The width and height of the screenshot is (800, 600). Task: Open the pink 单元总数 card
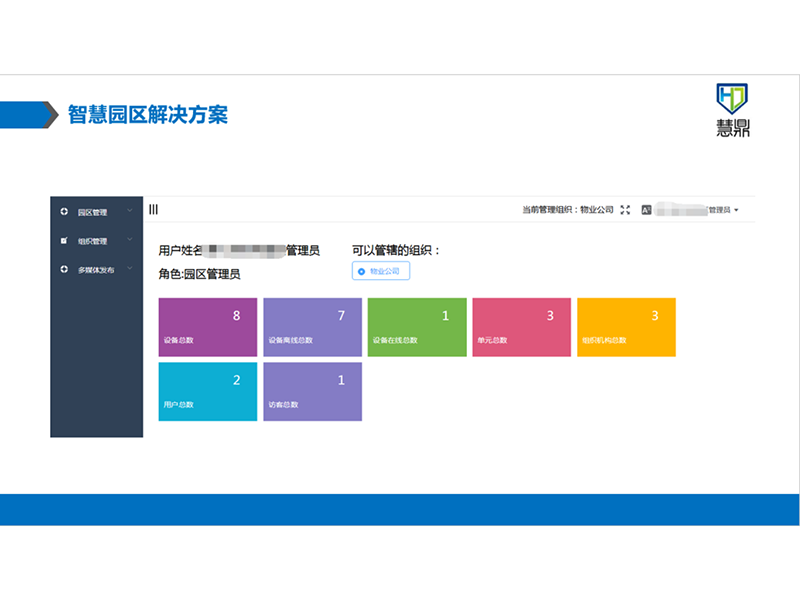pyautogui.click(x=521, y=327)
